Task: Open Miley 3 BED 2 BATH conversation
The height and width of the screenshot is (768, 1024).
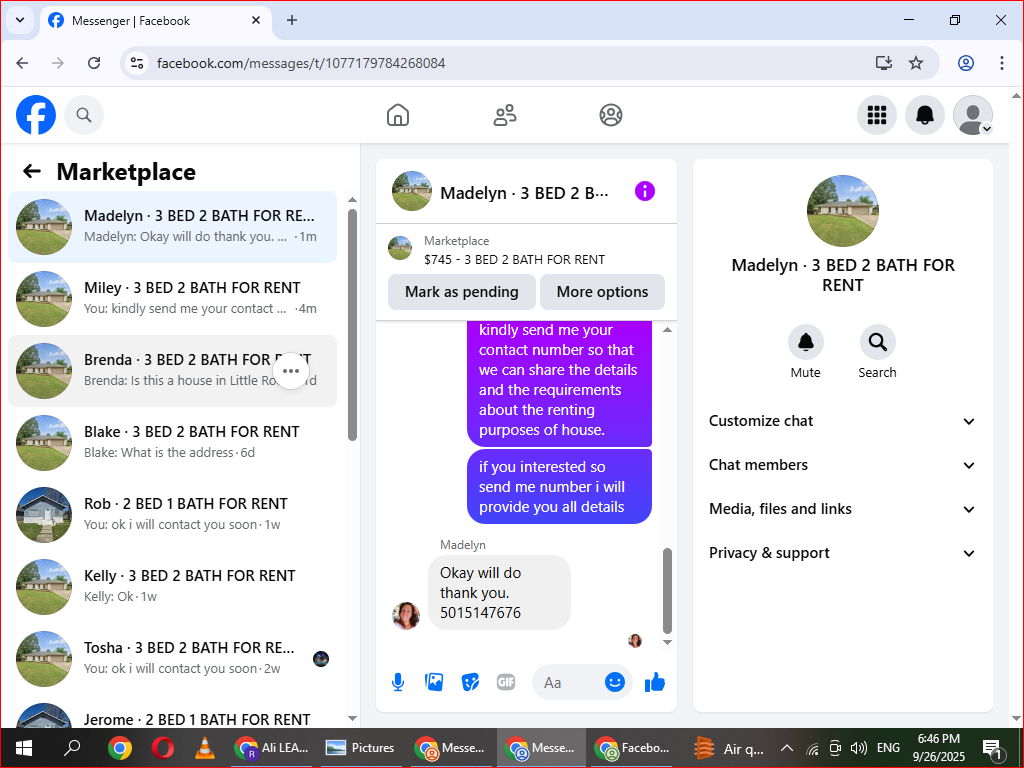Action: [172, 298]
